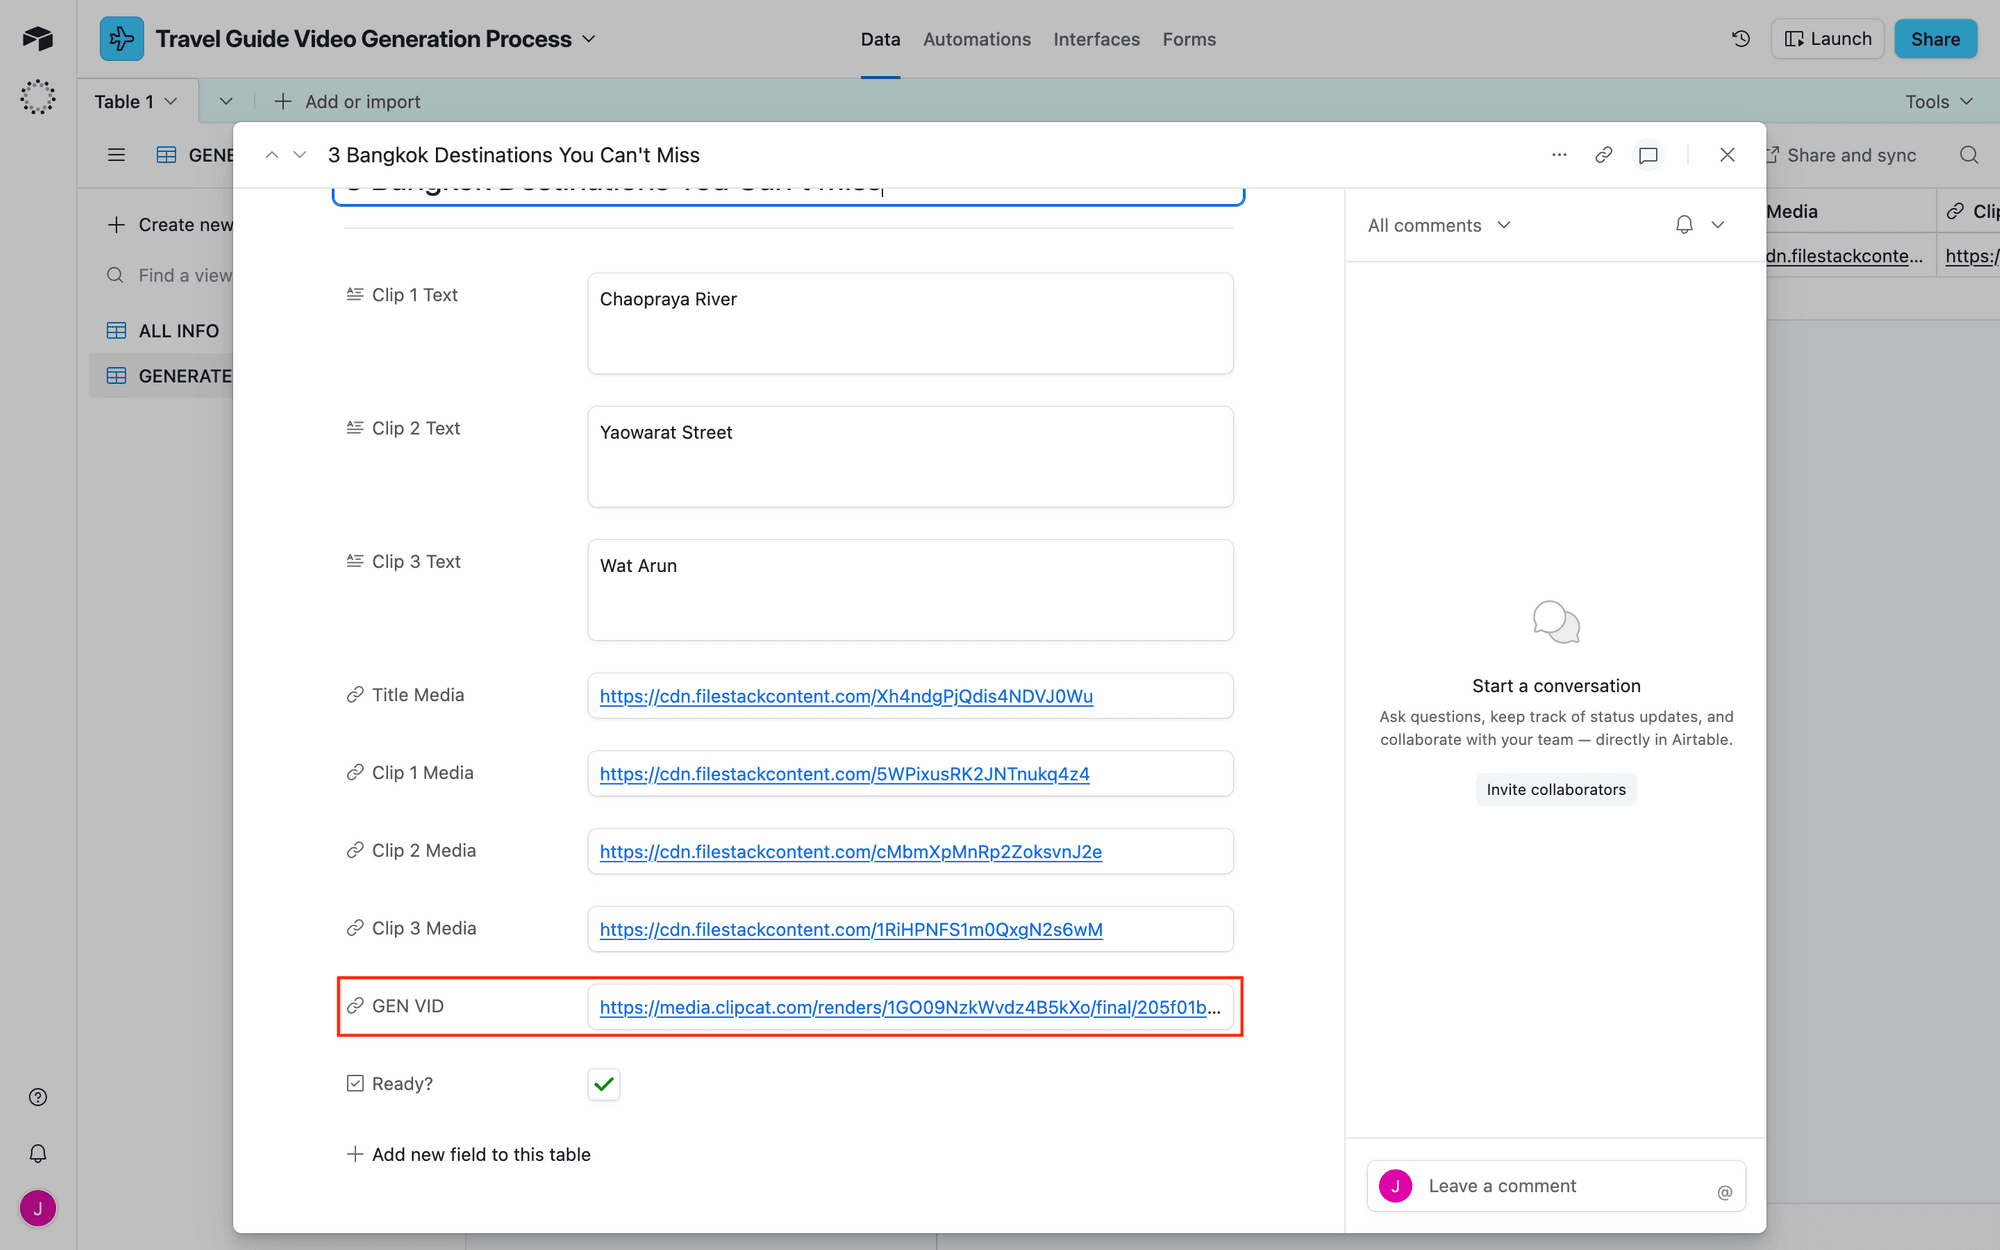Toggle comment notification bell in comments panel
2000x1250 pixels.
pos(1684,225)
